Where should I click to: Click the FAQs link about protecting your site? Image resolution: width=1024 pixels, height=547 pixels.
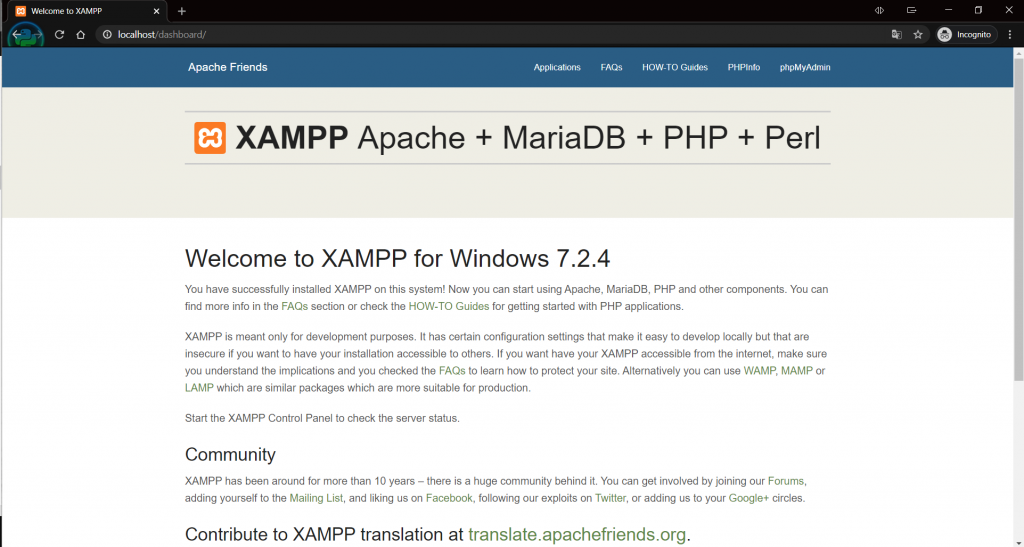click(452, 371)
